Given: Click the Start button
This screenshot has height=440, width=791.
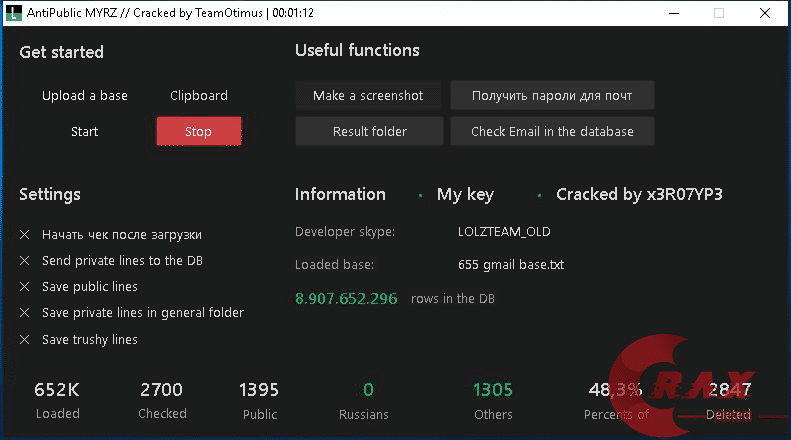Looking at the screenshot, I should click(x=85, y=132).
